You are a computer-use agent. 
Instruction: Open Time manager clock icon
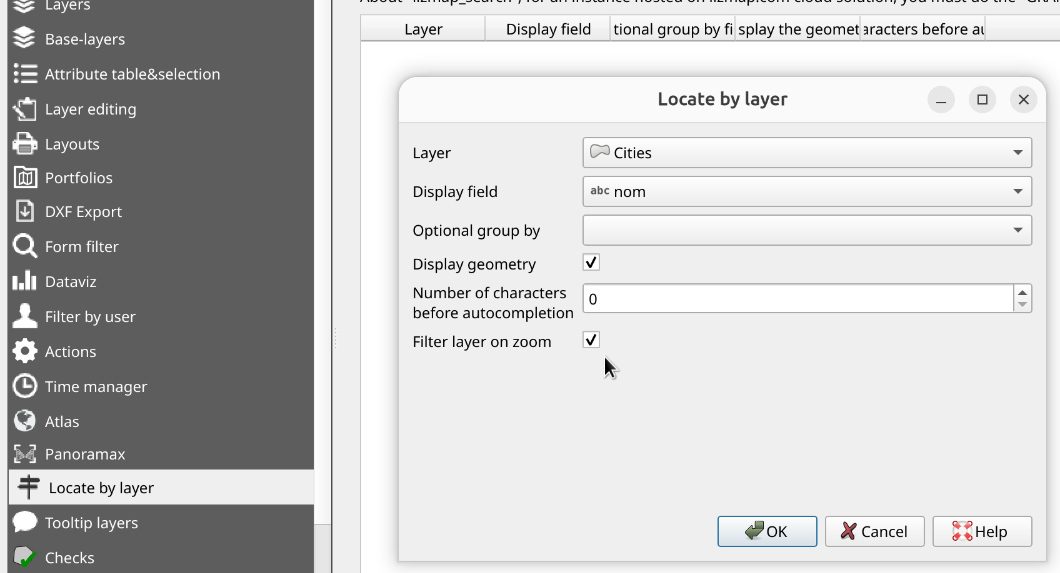[x=25, y=386]
